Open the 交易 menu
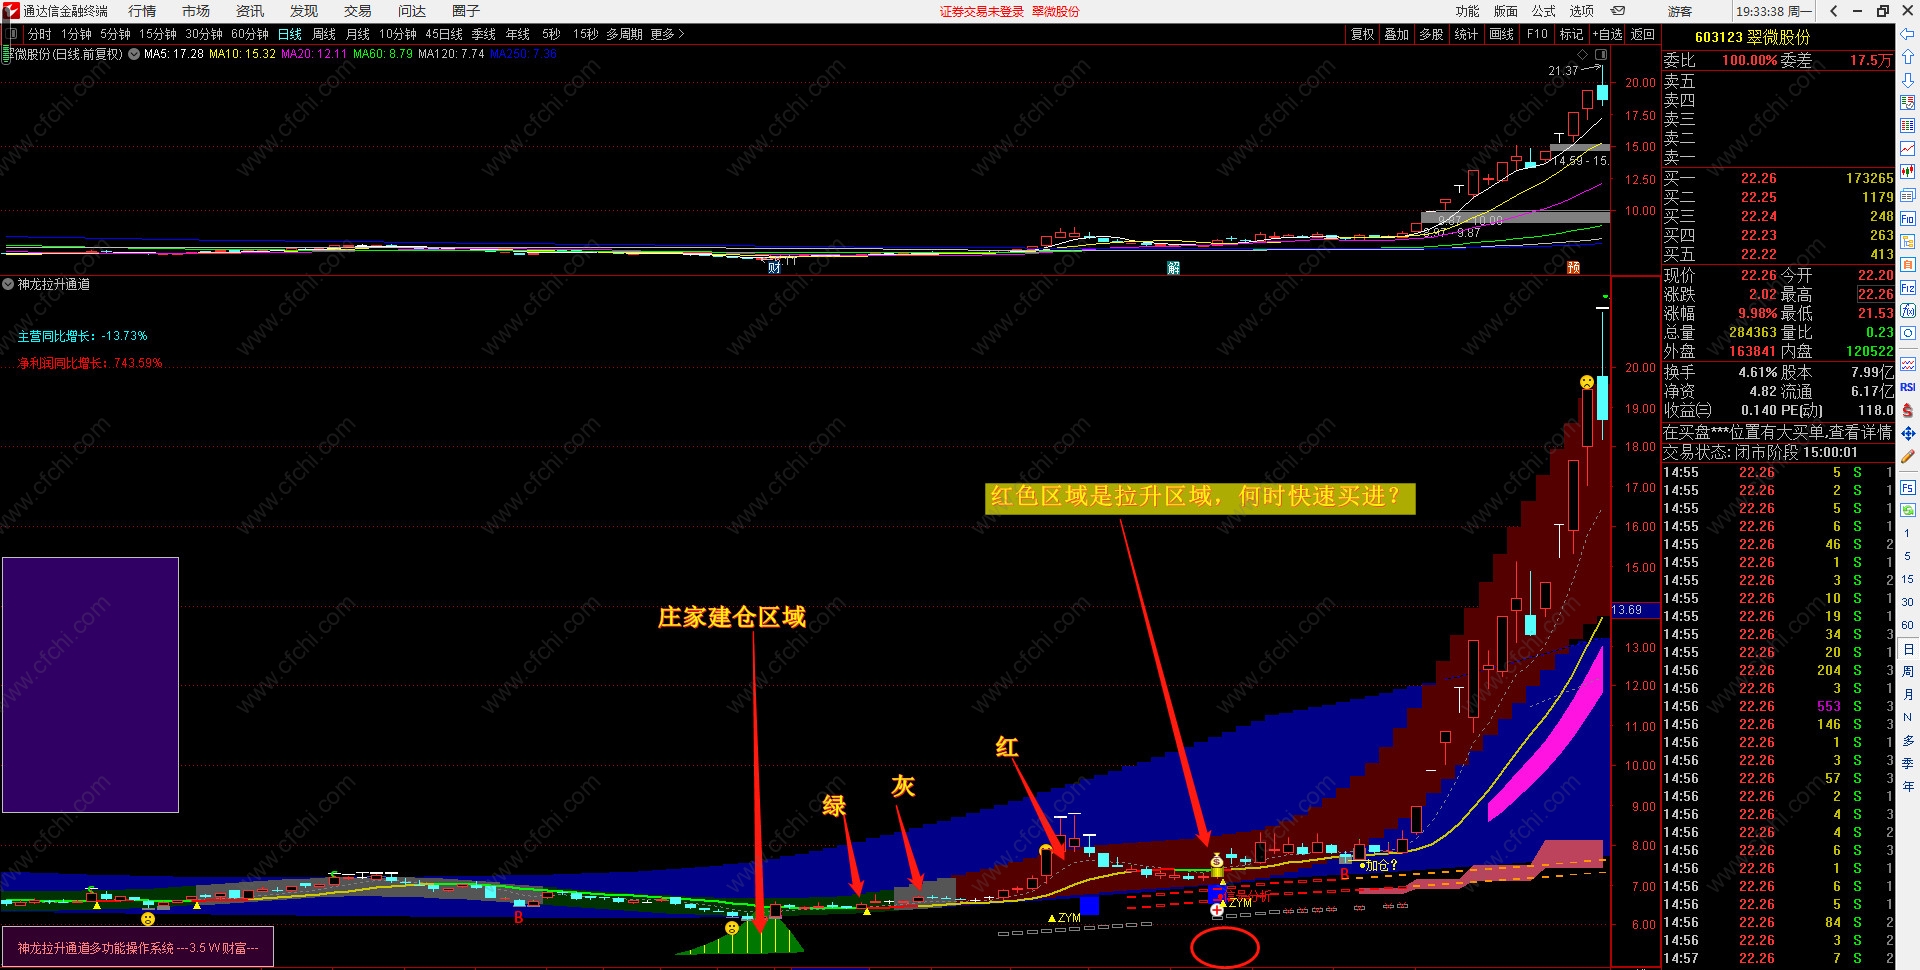 [358, 11]
